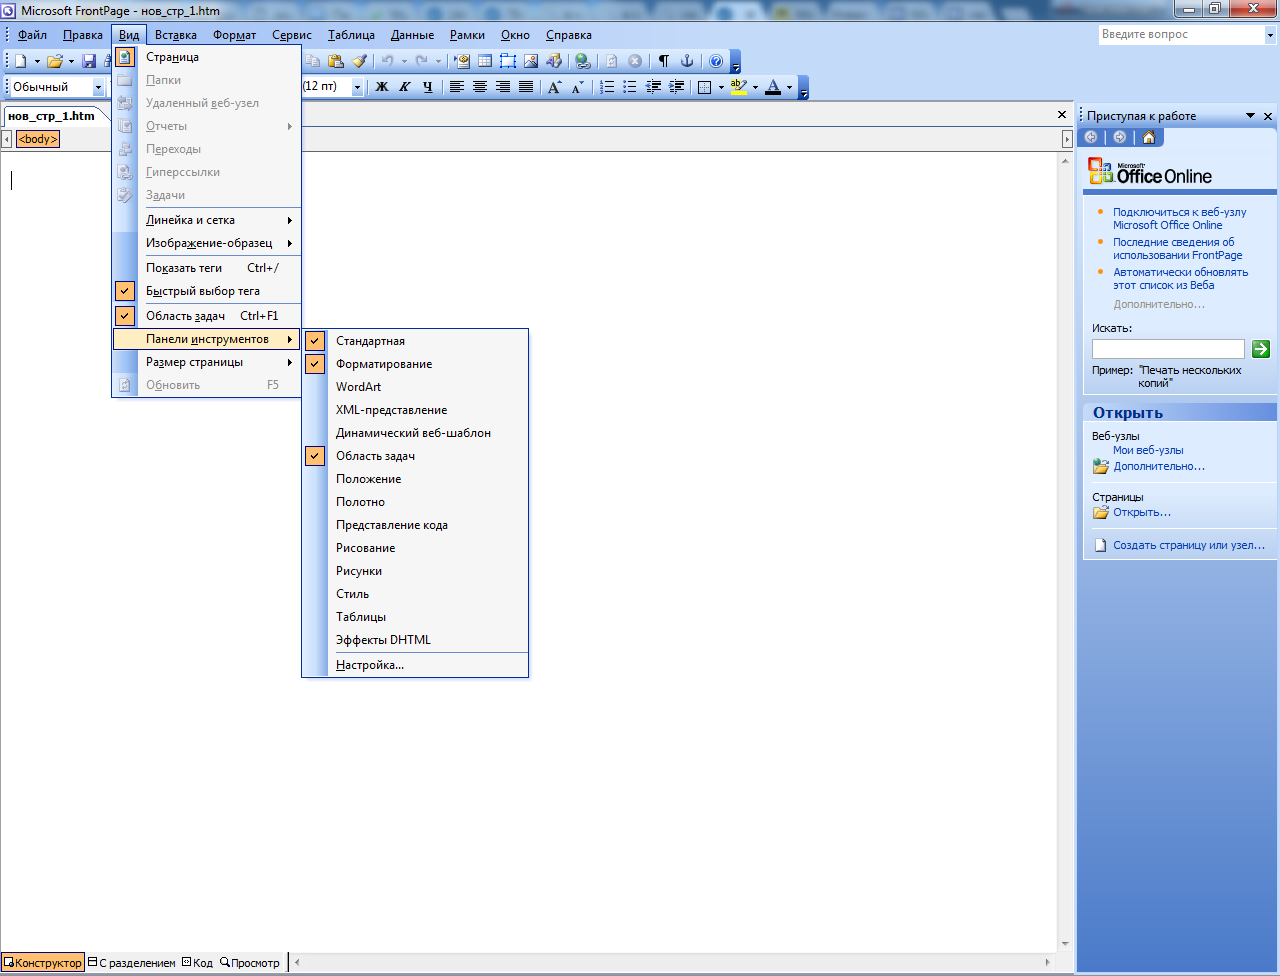The image size is (1280, 976).
Task: Click the Italic К button
Action: pyautogui.click(x=405, y=87)
